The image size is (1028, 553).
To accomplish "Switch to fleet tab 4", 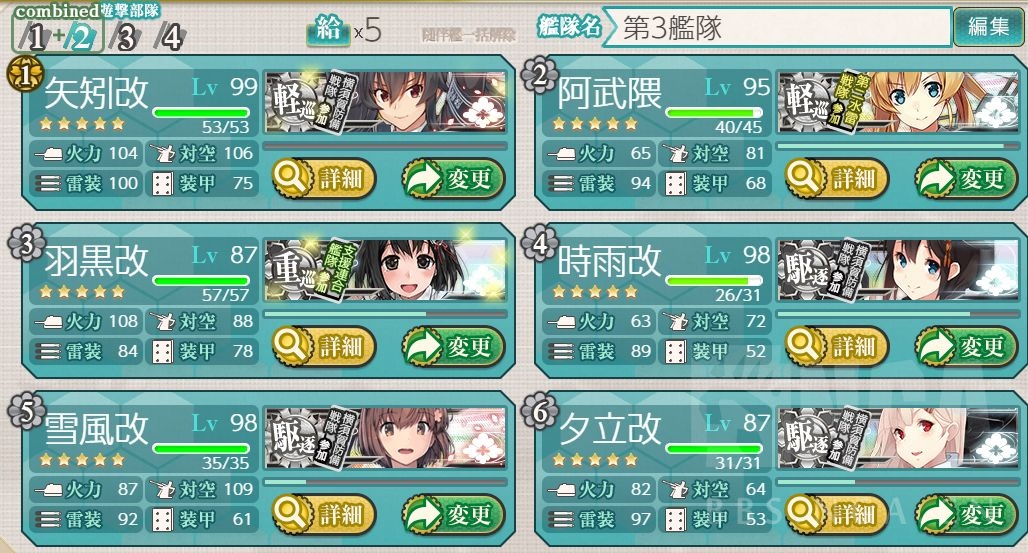I will coord(170,37).
